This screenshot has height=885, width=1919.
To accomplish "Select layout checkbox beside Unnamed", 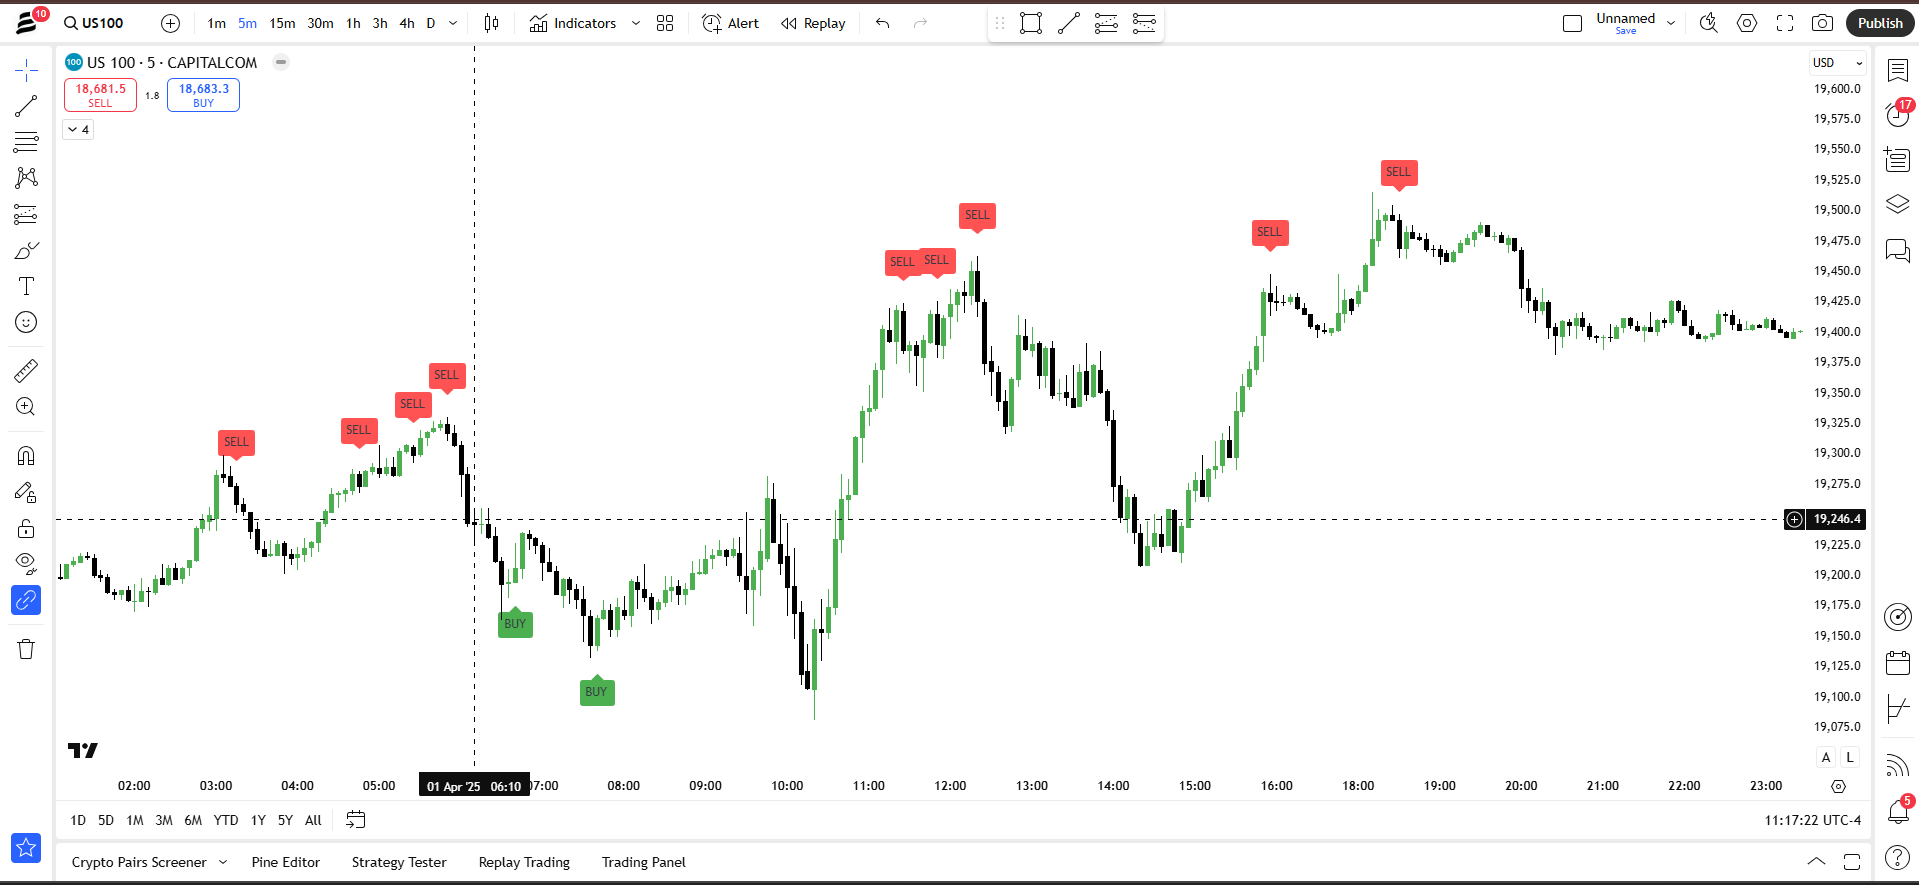I will pyautogui.click(x=1572, y=23).
